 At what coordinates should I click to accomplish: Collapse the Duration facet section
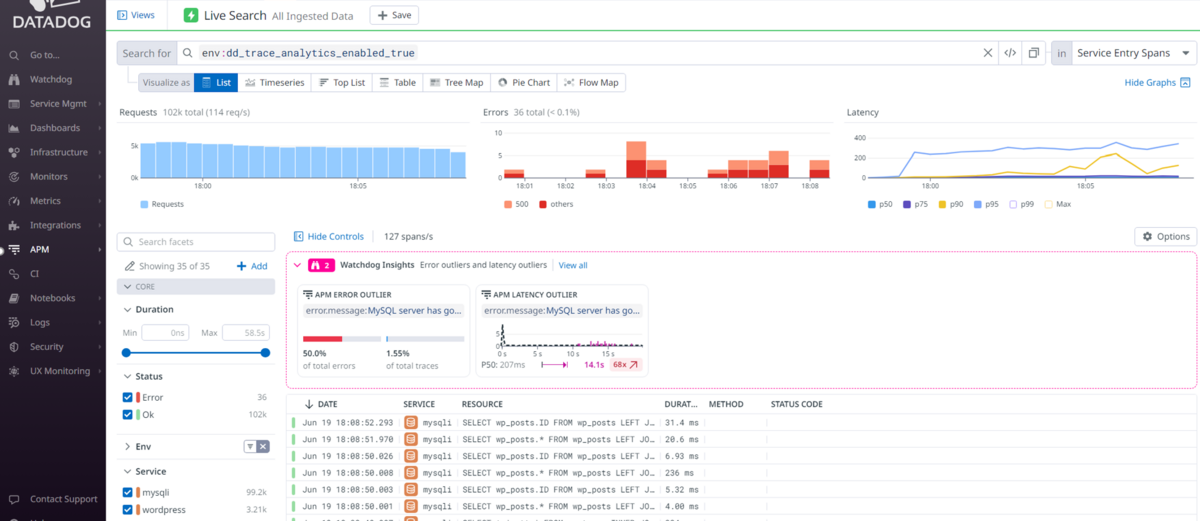128,310
